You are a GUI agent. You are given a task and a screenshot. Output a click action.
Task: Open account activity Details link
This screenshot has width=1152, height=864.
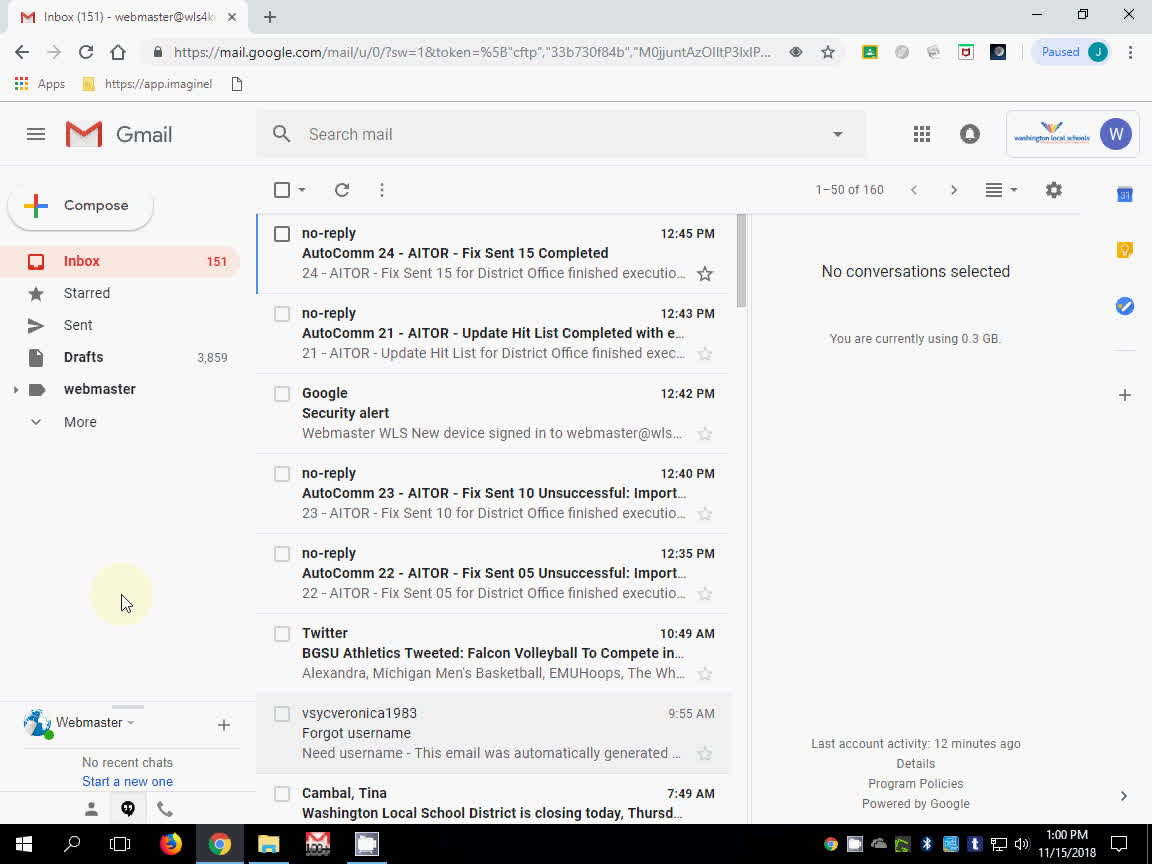click(915, 763)
